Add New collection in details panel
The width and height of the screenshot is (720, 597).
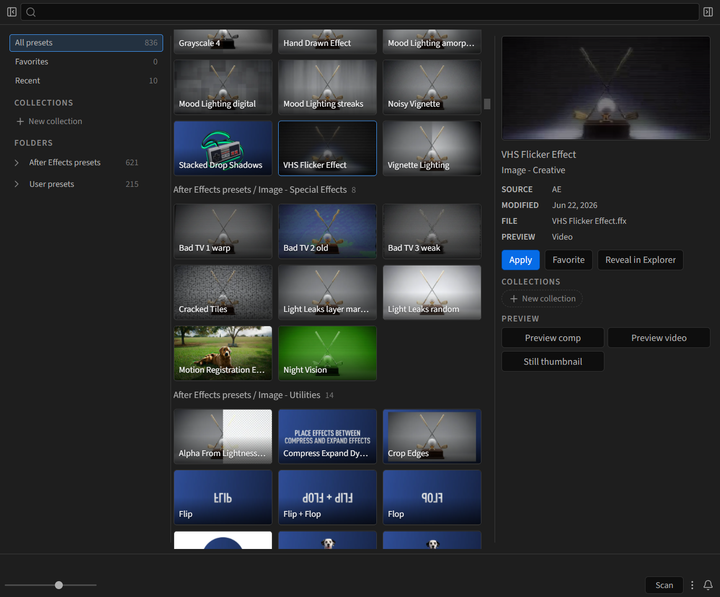coord(542,298)
